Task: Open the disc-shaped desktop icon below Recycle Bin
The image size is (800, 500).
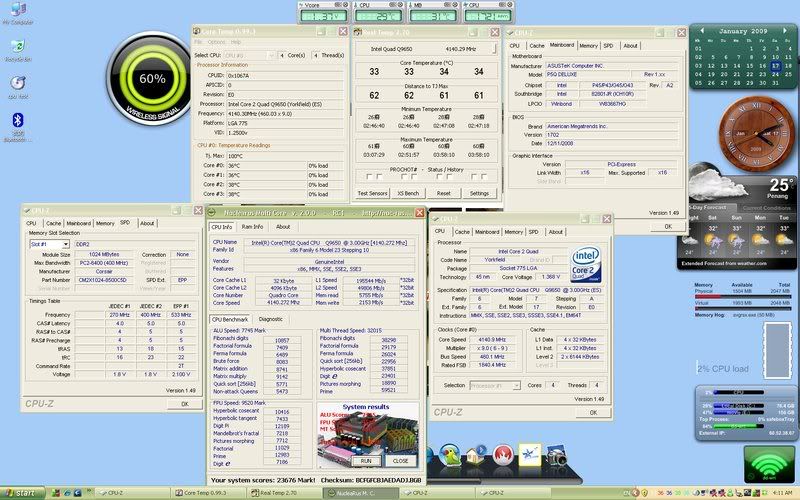Action: [x=18, y=86]
